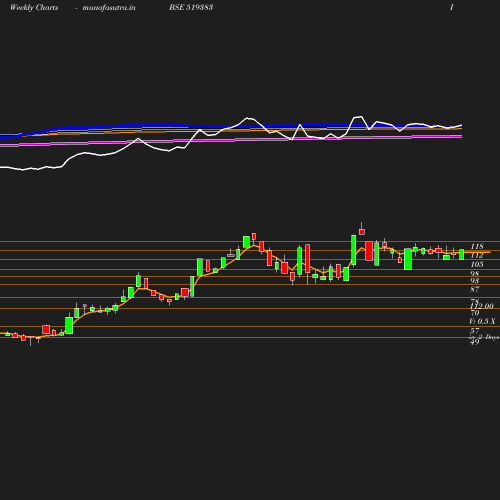The image size is (500, 500).
Task: Click the 118 price level label
Action: (x=477, y=246)
